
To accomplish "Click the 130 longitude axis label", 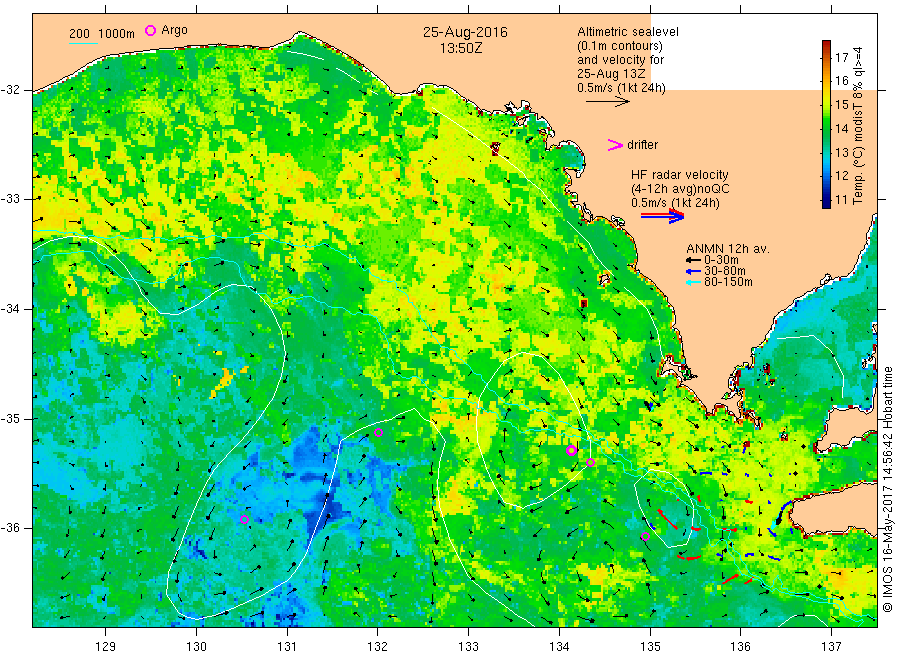I will (x=196, y=647).
